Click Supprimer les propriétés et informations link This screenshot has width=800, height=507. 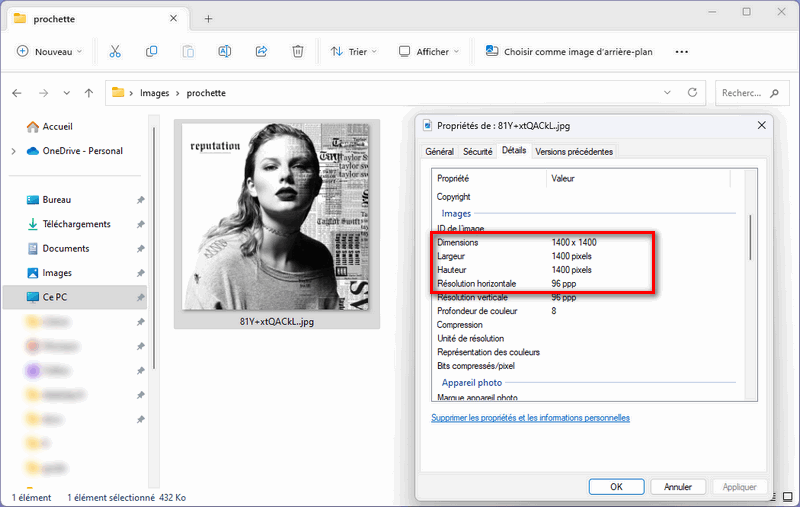(x=530, y=418)
